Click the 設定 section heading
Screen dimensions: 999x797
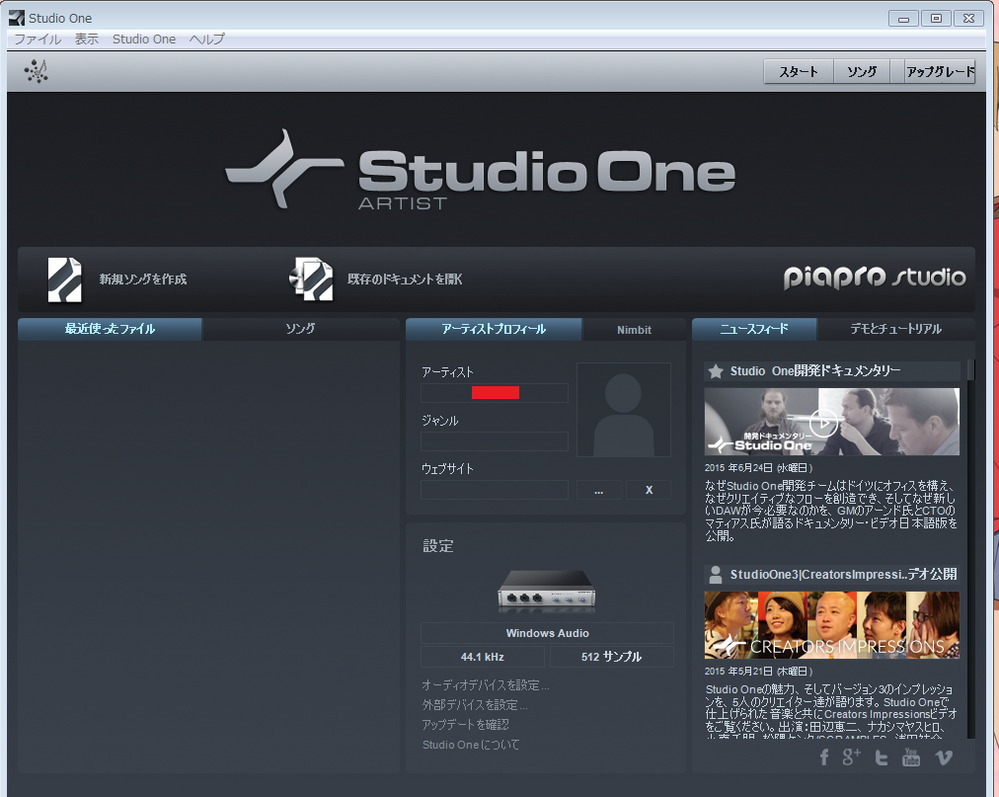tap(438, 546)
